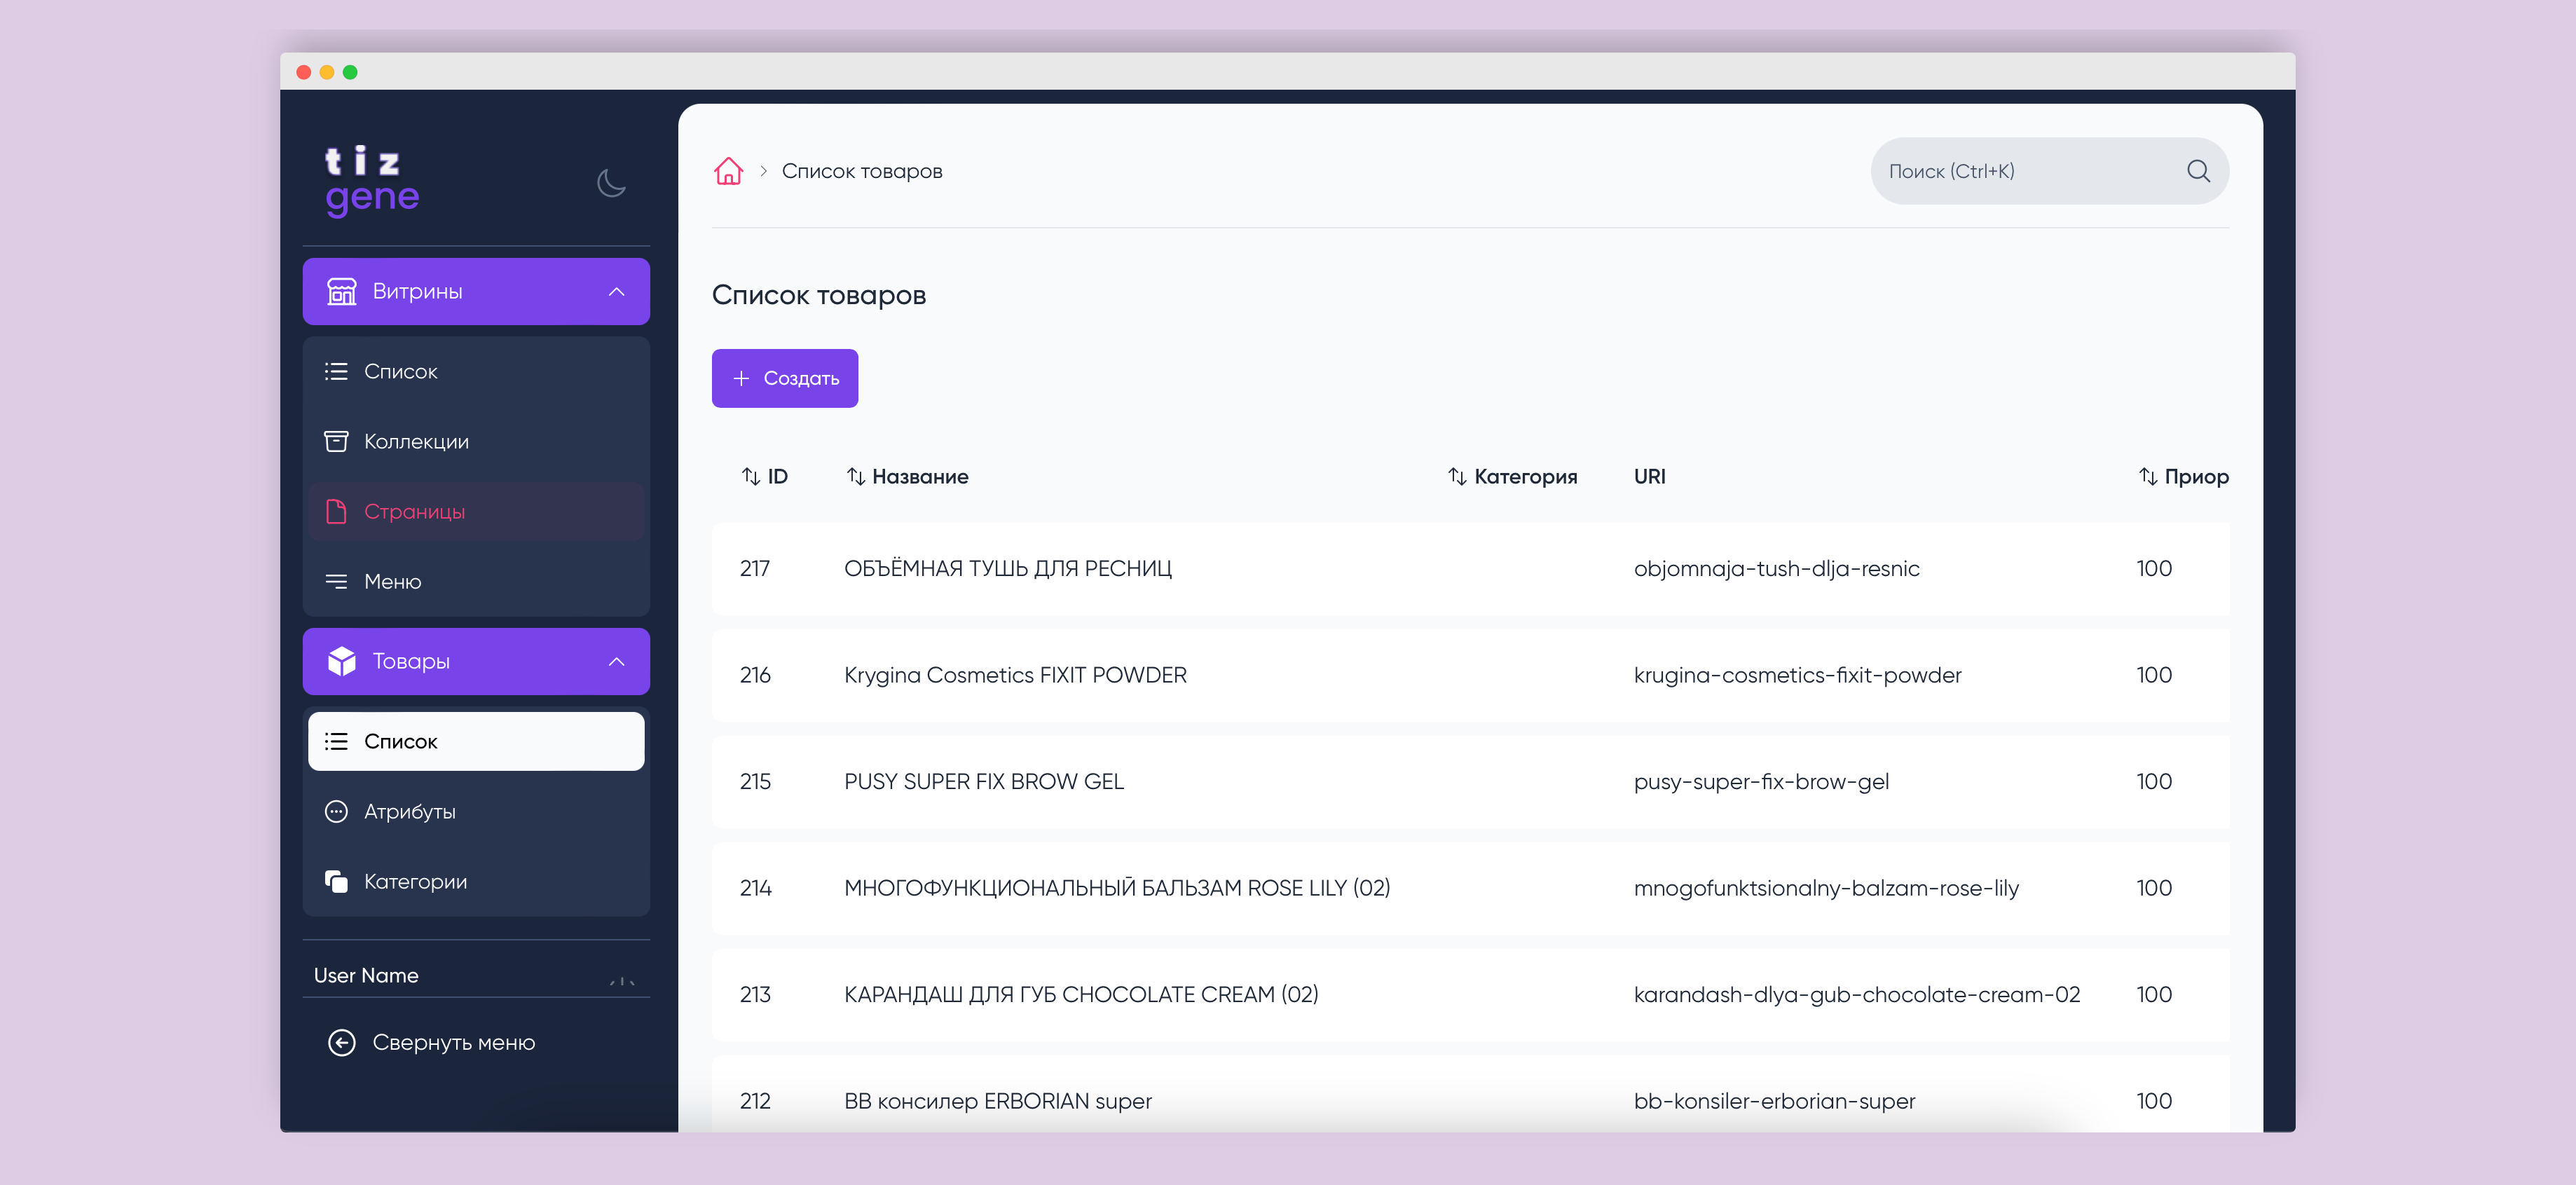The height and width of the screenshot is (1185, 2576).
Task: Click the Коллекции archive box icon
Action: click(x=336, y=441)
